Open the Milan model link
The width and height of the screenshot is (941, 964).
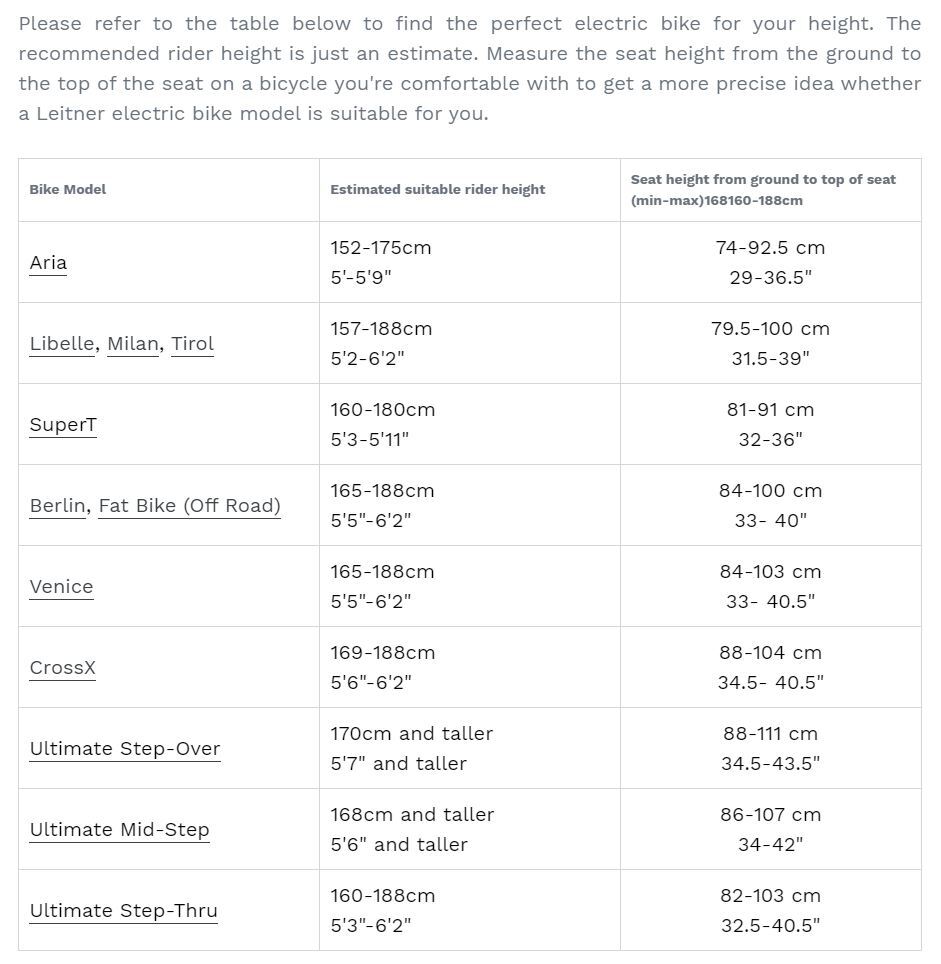pyautogui.click(x=133, y=344)
